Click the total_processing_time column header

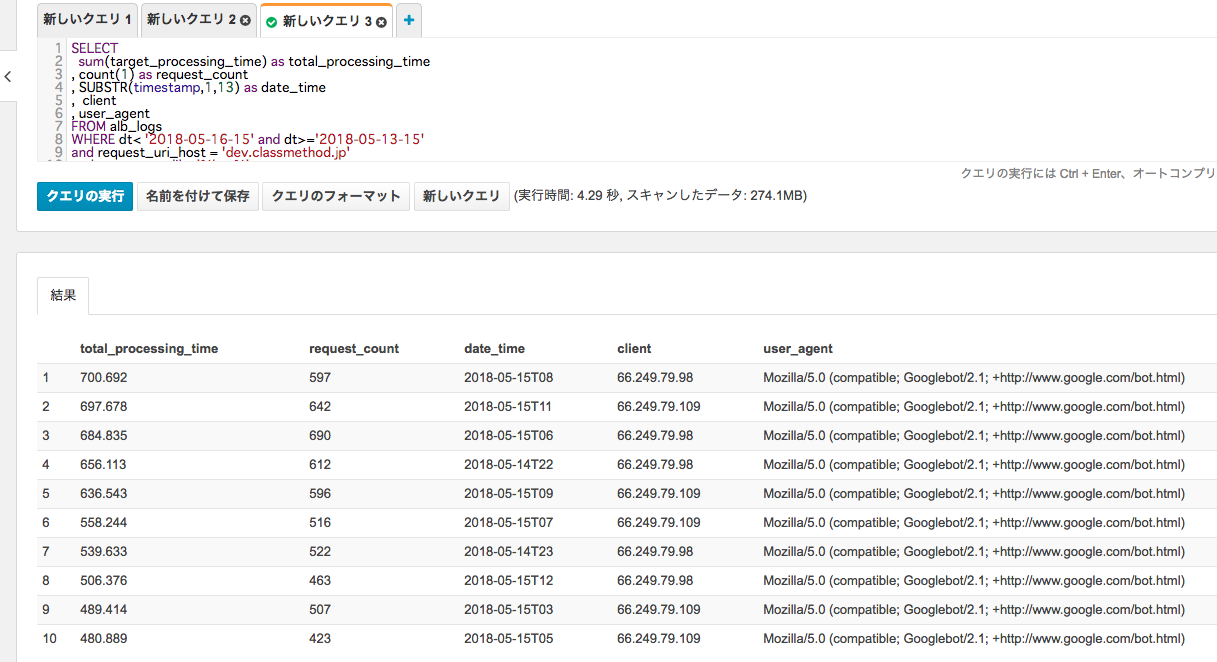pos(148,348)
